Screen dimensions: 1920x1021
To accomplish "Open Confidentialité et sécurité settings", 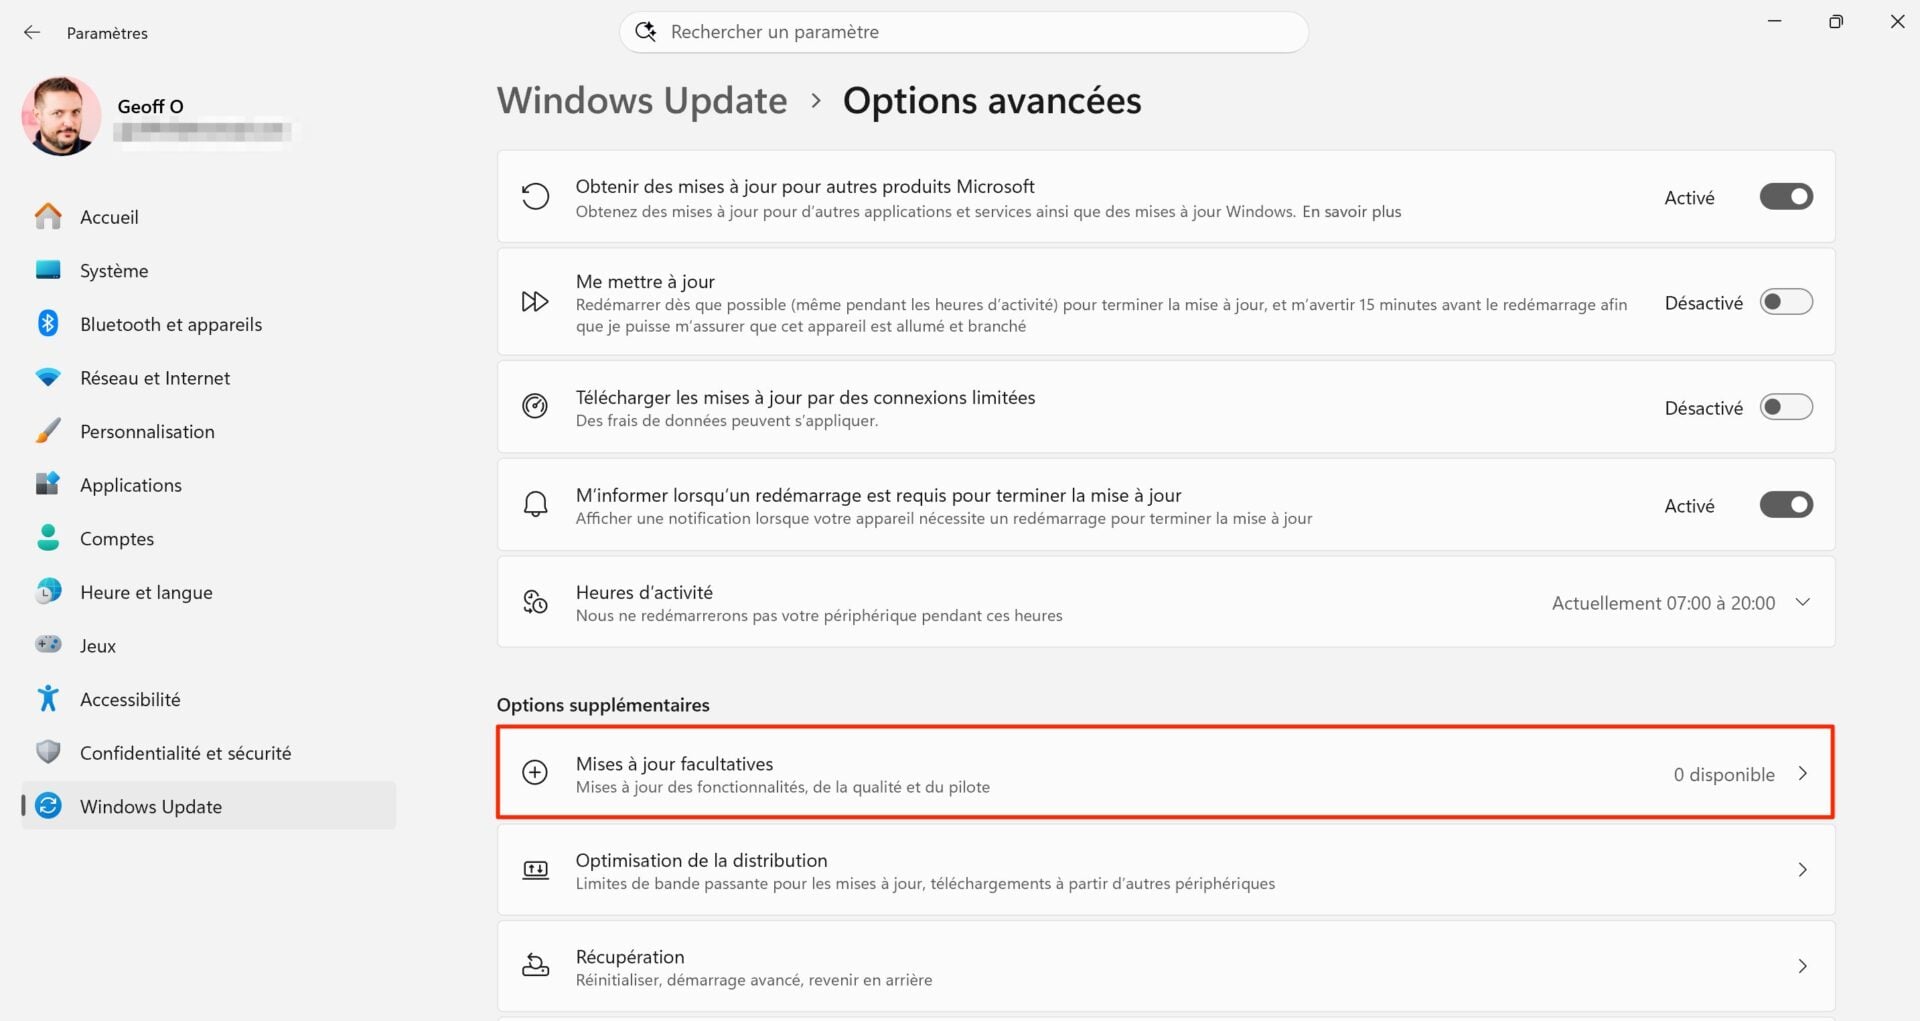I will (185, 752).
